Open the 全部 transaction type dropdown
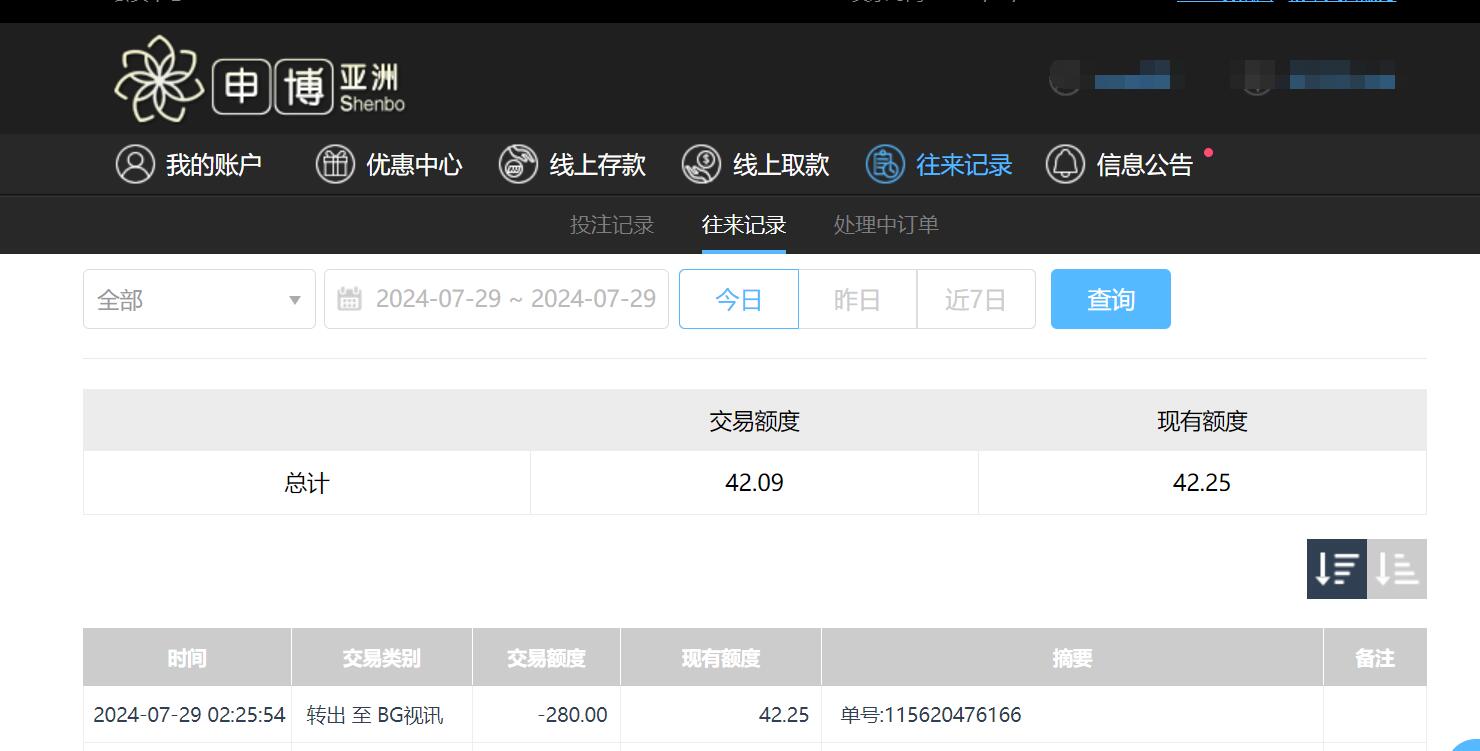 [x=180, y=299]
